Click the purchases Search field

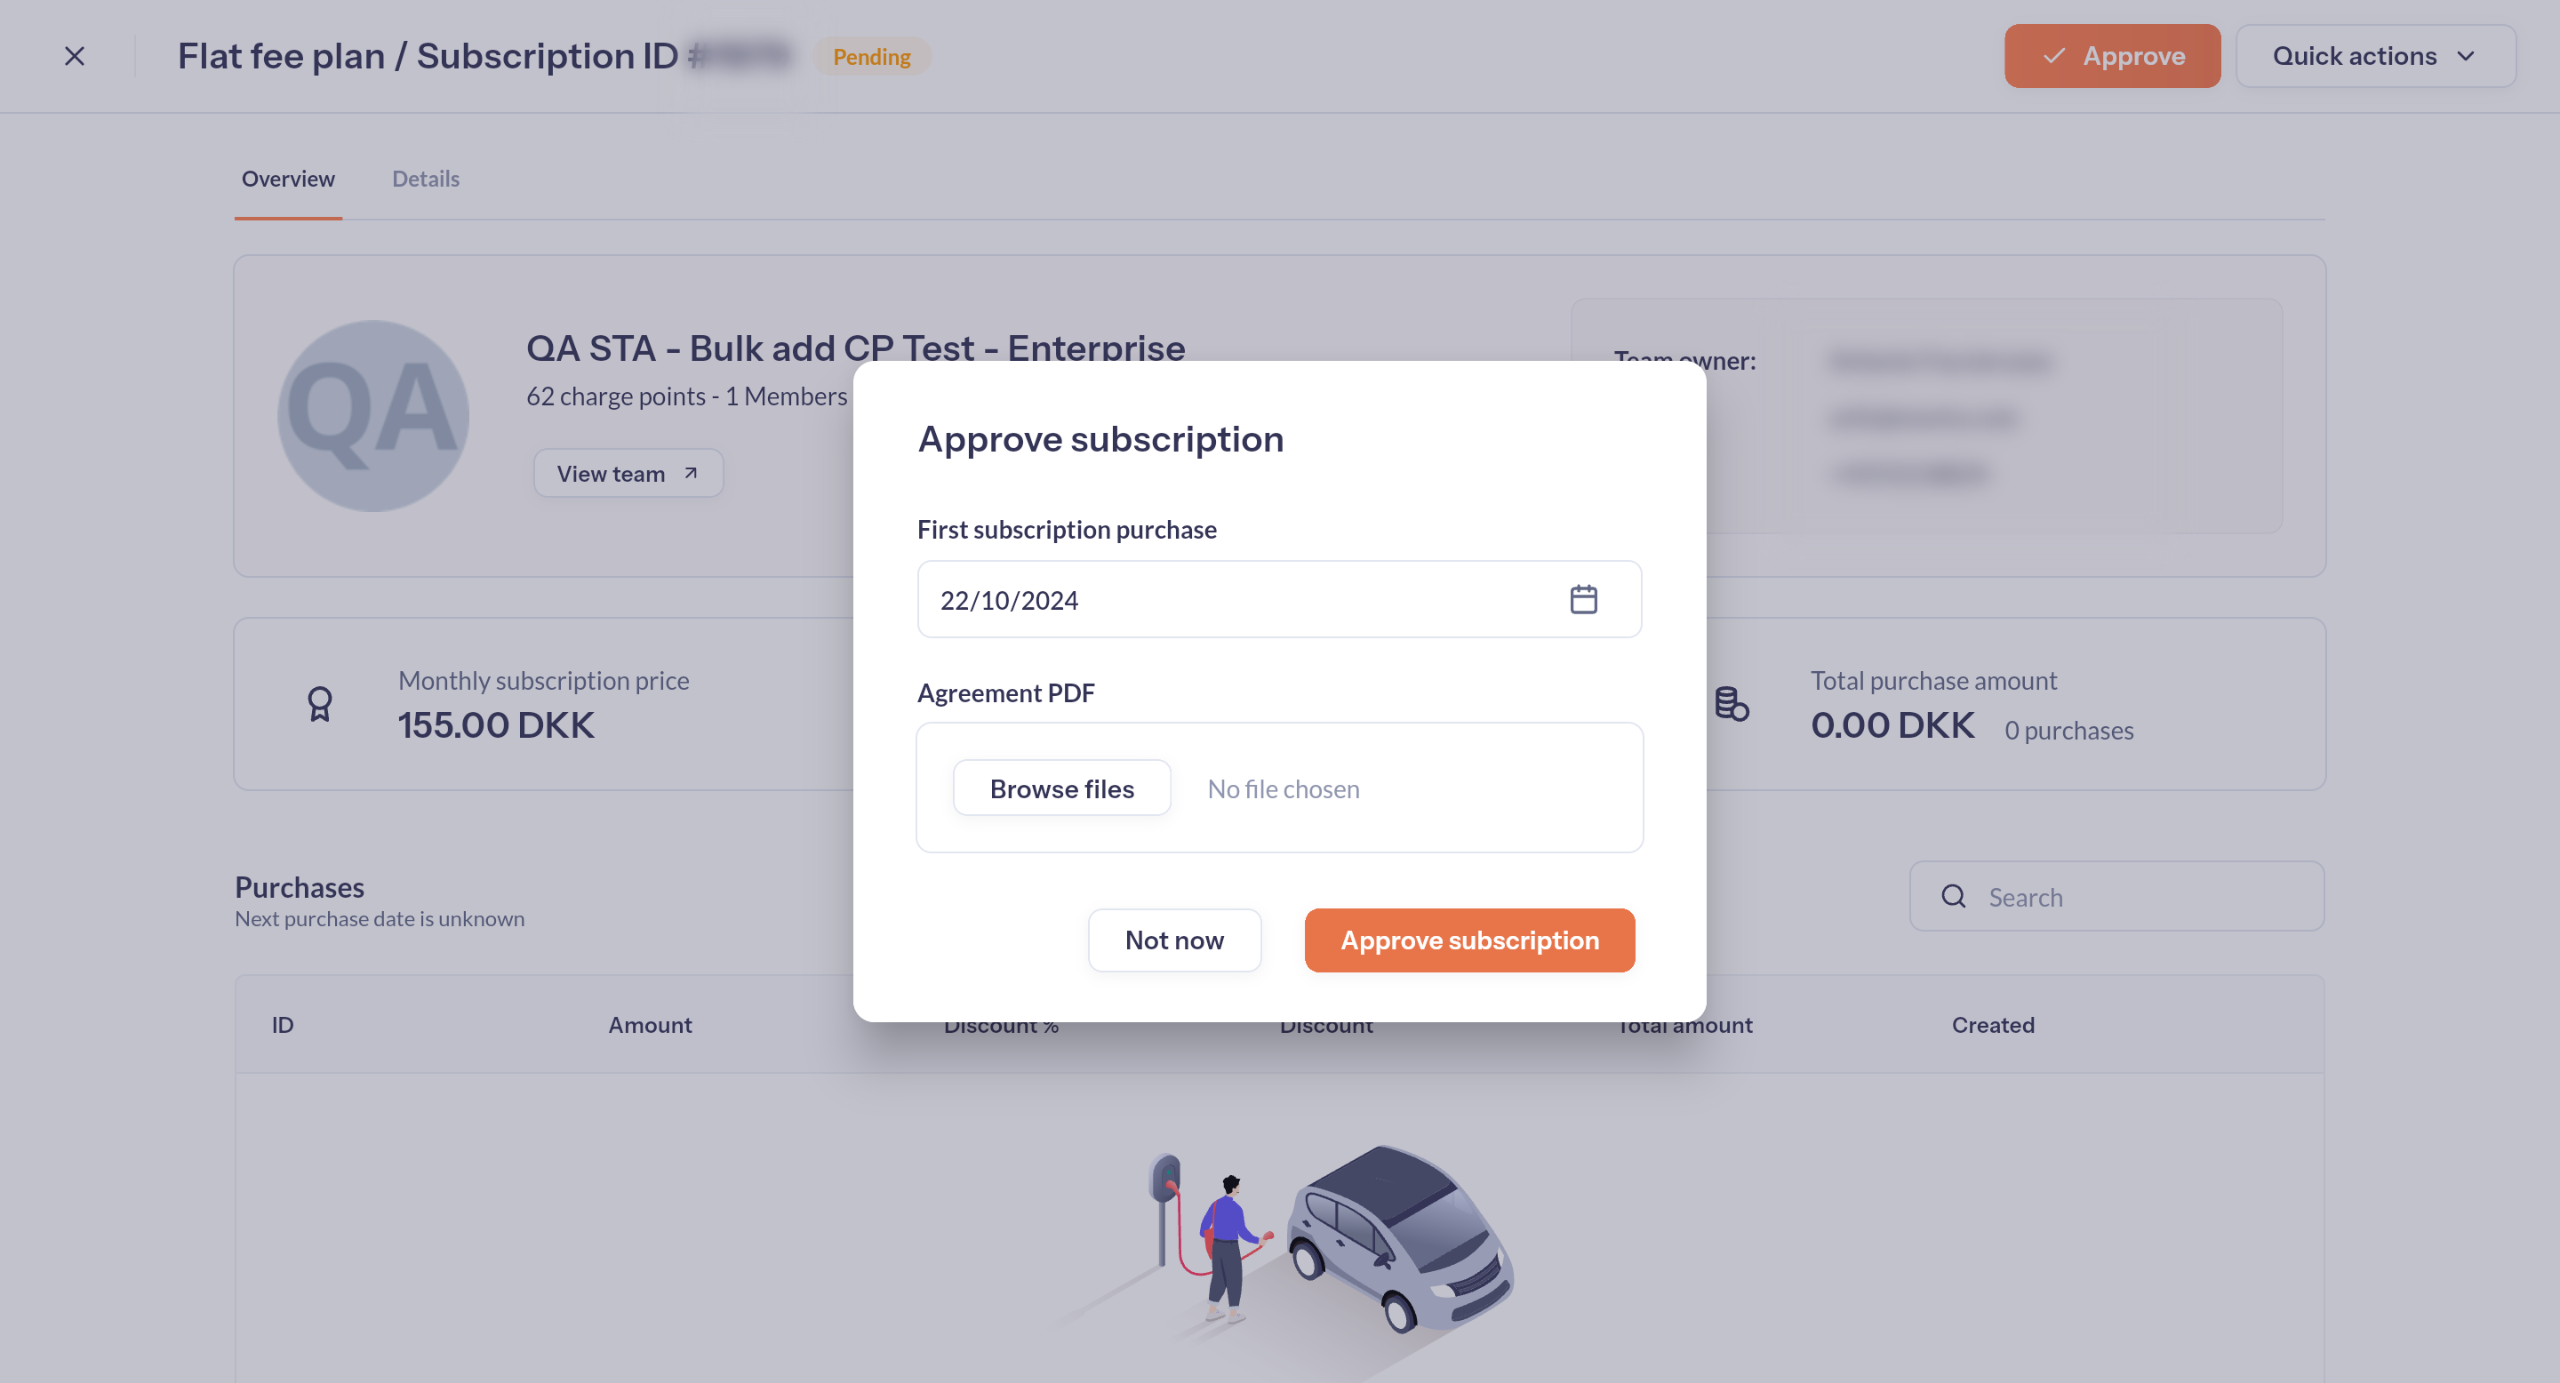point(2116,896)
